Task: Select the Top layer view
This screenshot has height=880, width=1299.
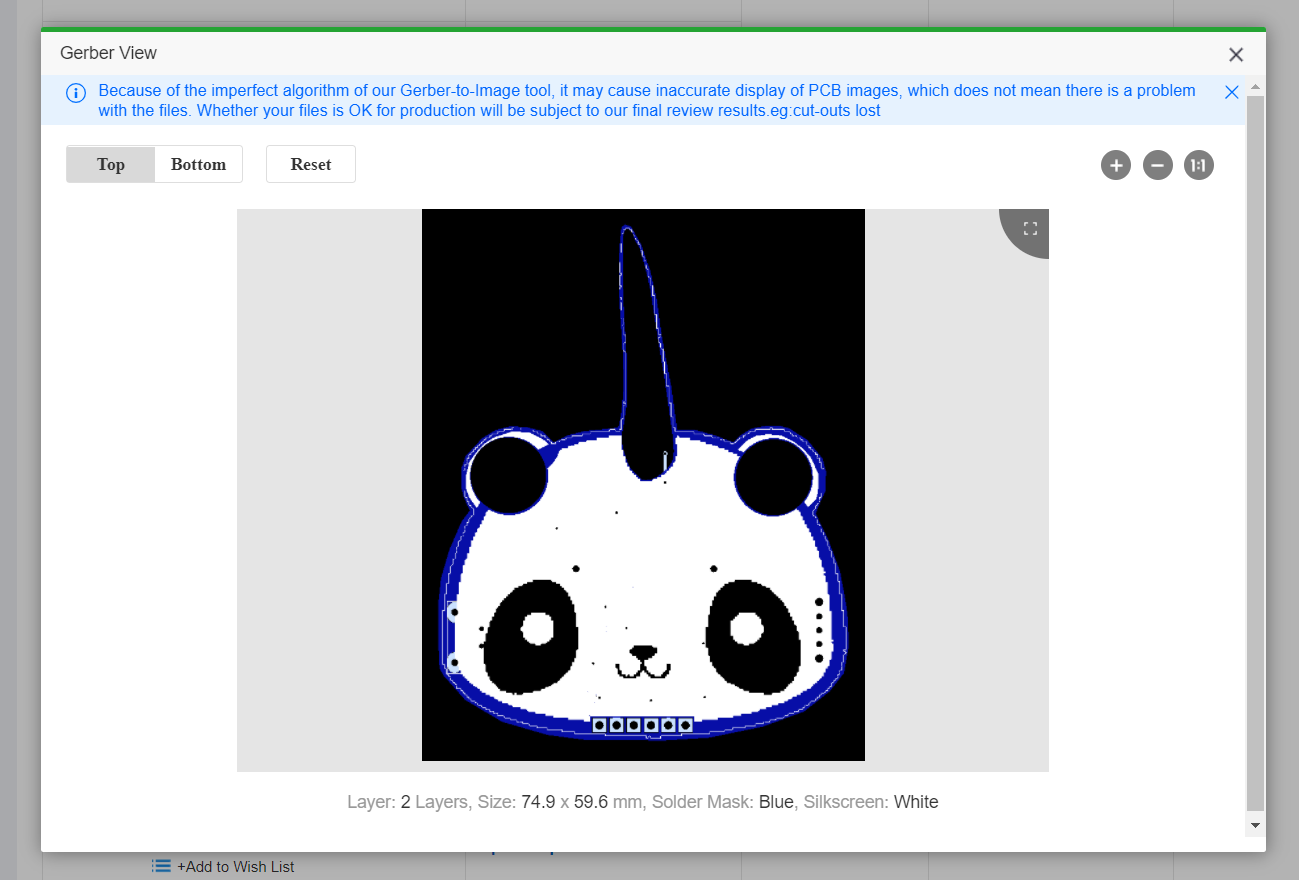Action: (110, 163)
